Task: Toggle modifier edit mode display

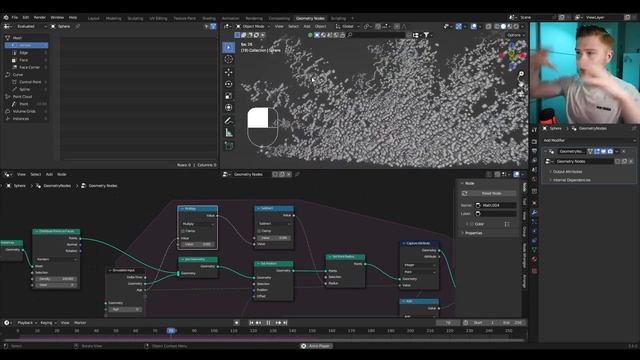Action: tap(597, 151)
